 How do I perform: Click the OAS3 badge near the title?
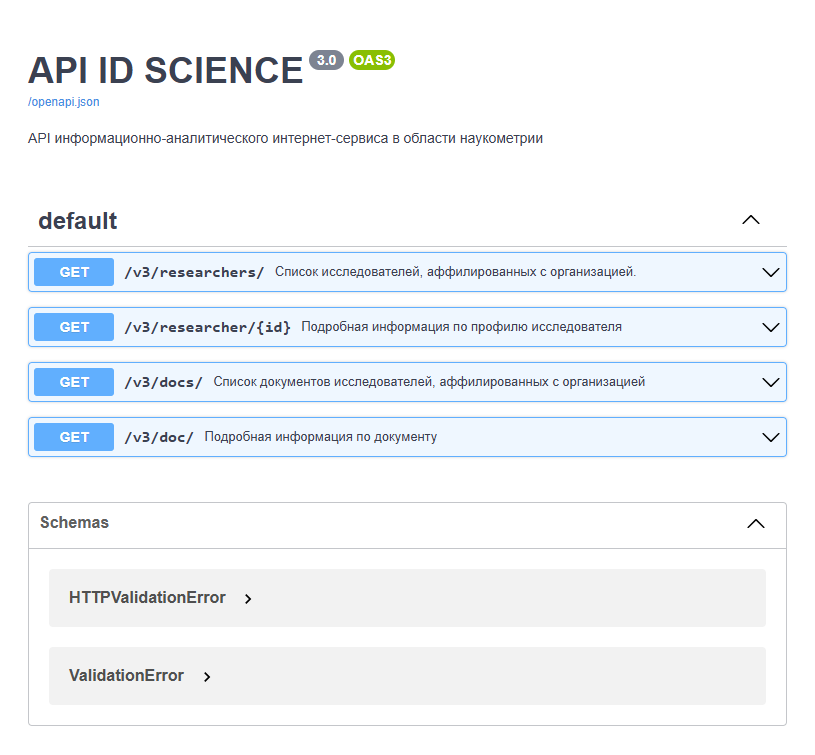[371, 60]
